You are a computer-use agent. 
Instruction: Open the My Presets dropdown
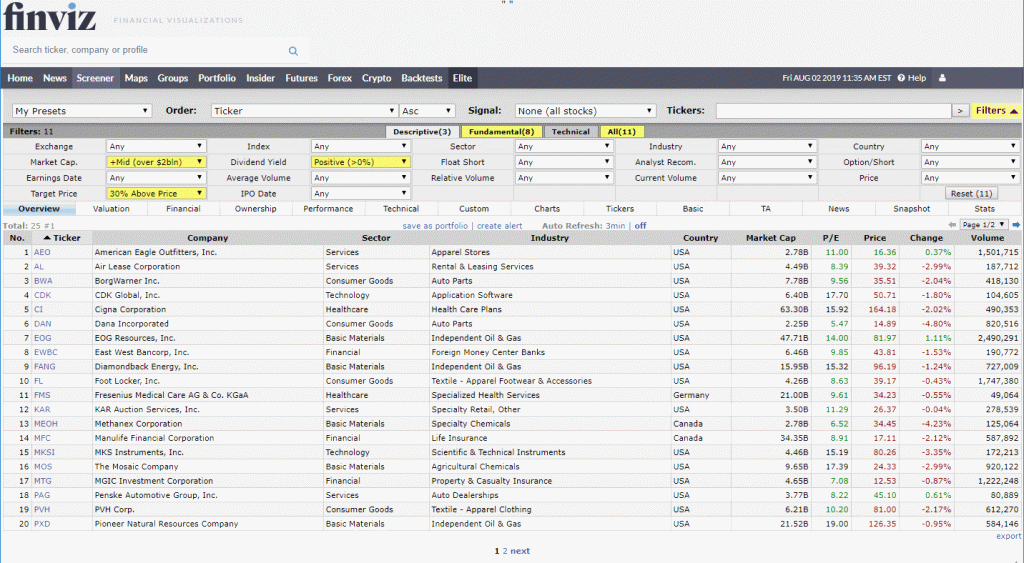[82, 111]
